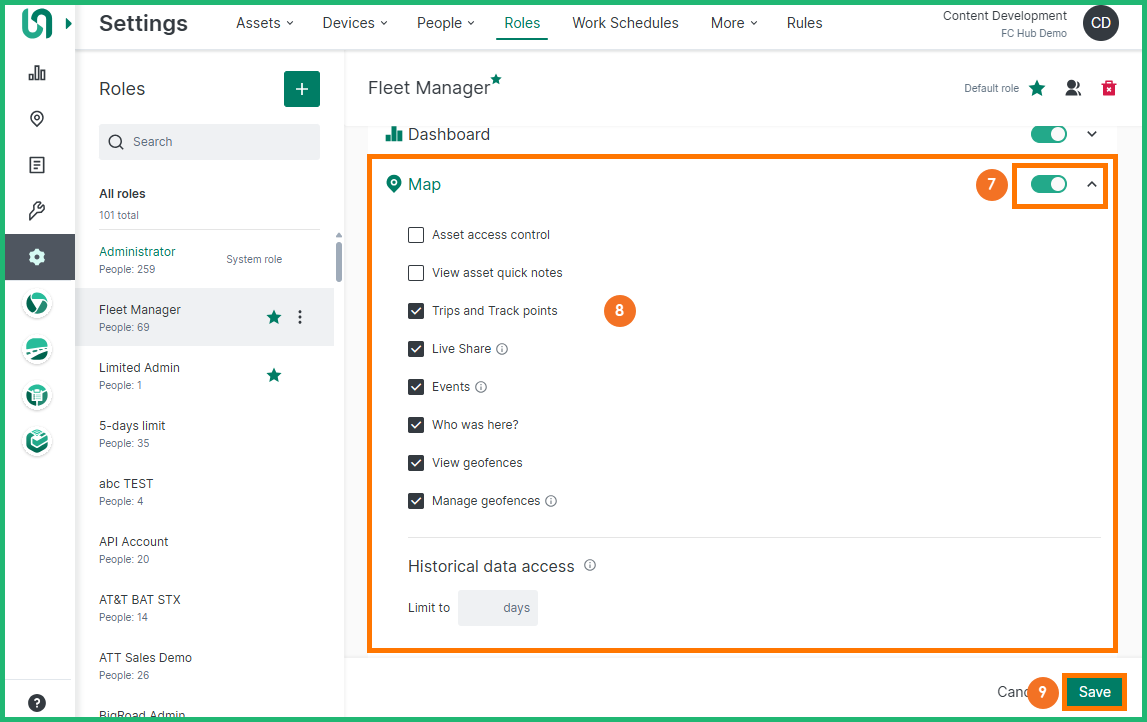Click the Save button
1147x722 pixels.
pyautogui.click(x=1094, y=692)
